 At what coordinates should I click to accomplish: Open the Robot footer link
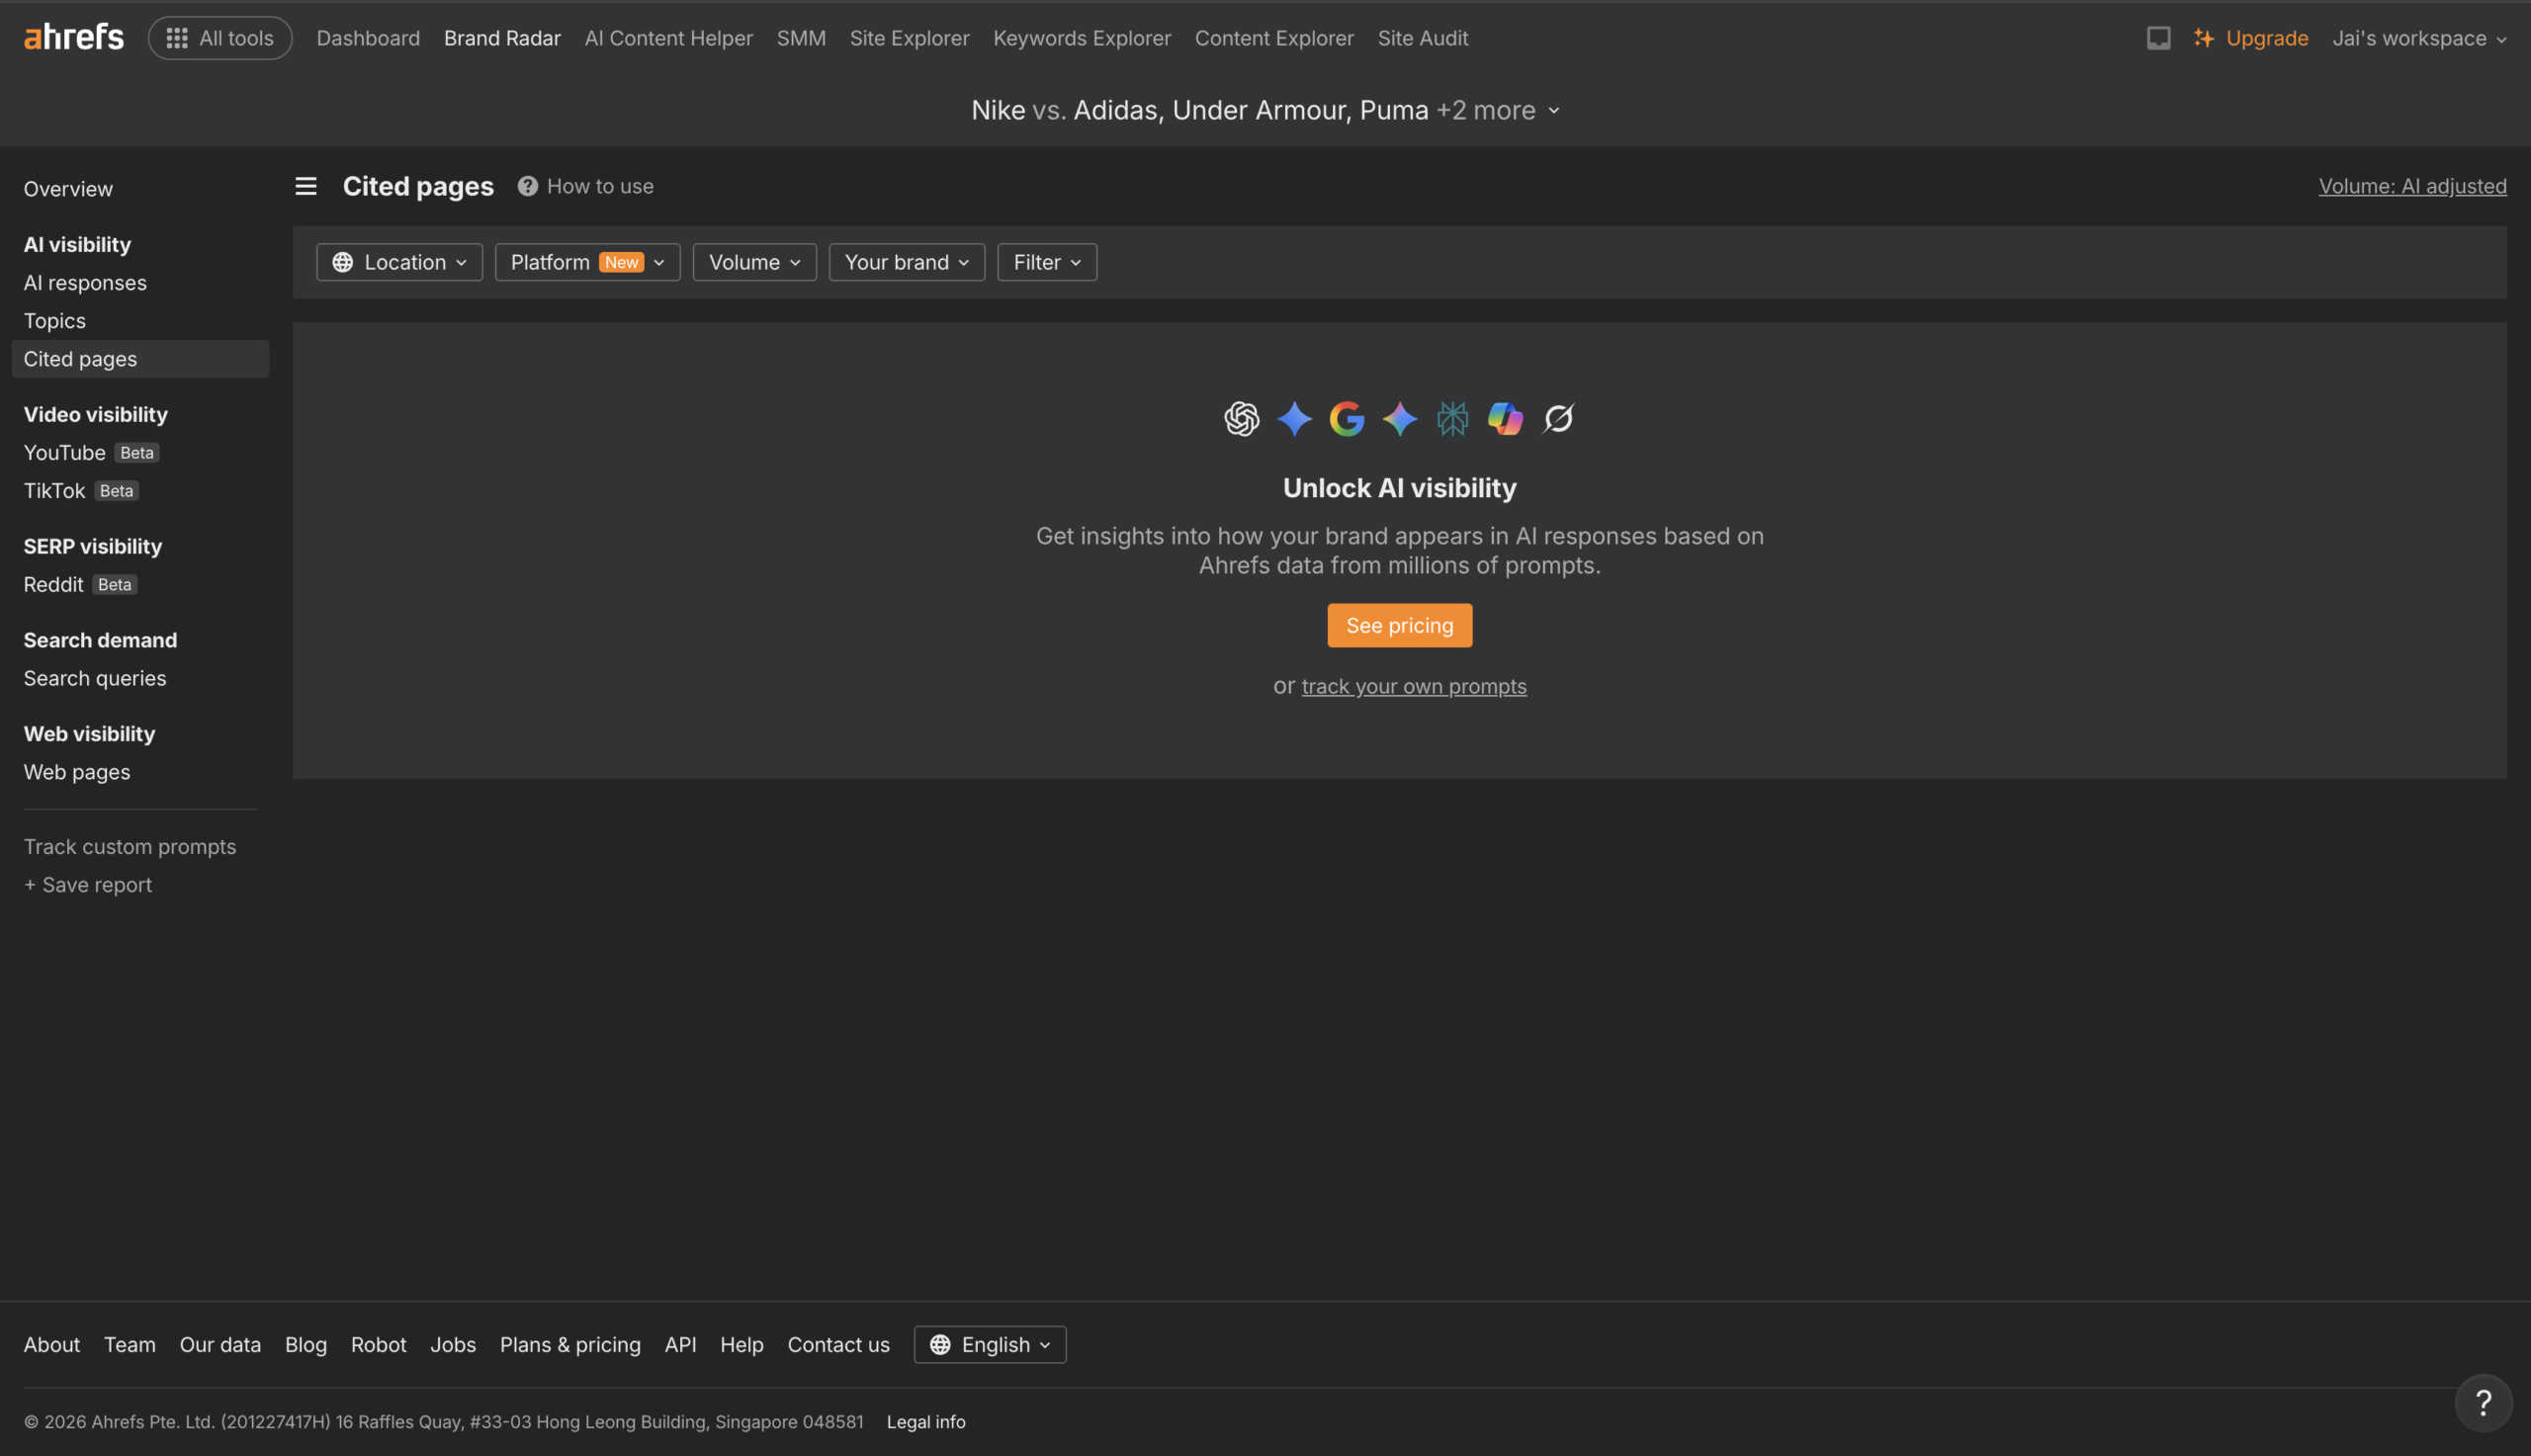[379, 1345]
